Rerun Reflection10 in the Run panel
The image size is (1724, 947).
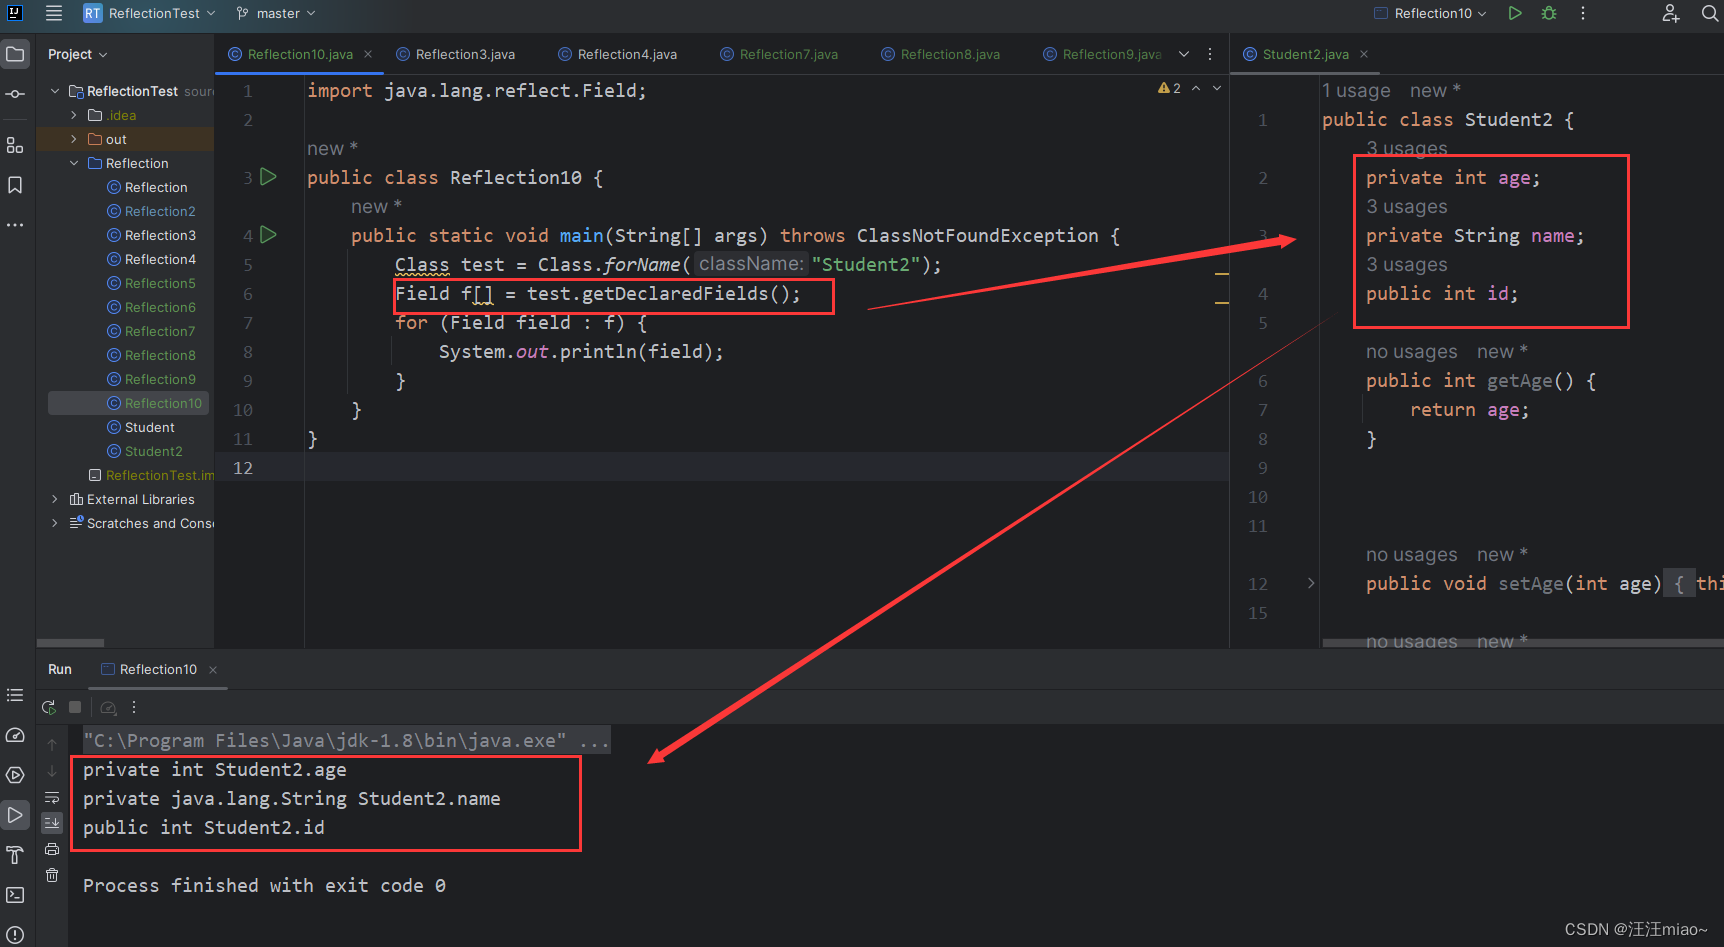(48, 707)
